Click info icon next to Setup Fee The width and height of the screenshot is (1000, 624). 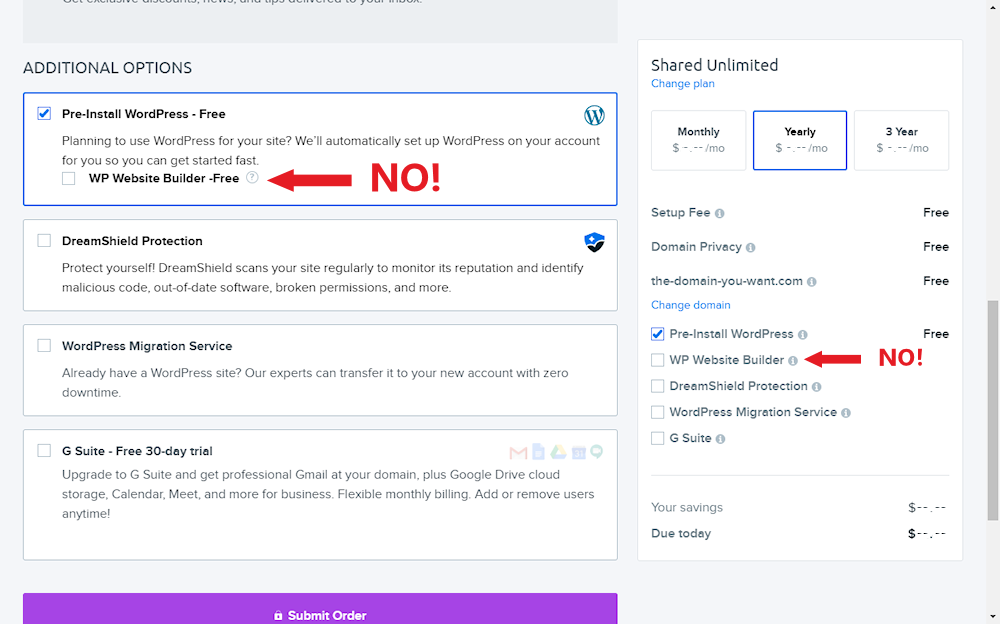tap(720, 213)
